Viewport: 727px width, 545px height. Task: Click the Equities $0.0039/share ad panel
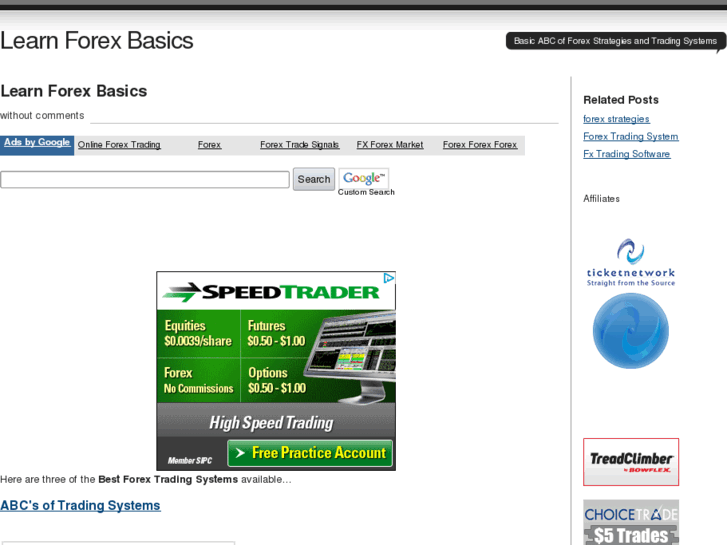pyautogui.click(x=198, y=333)
